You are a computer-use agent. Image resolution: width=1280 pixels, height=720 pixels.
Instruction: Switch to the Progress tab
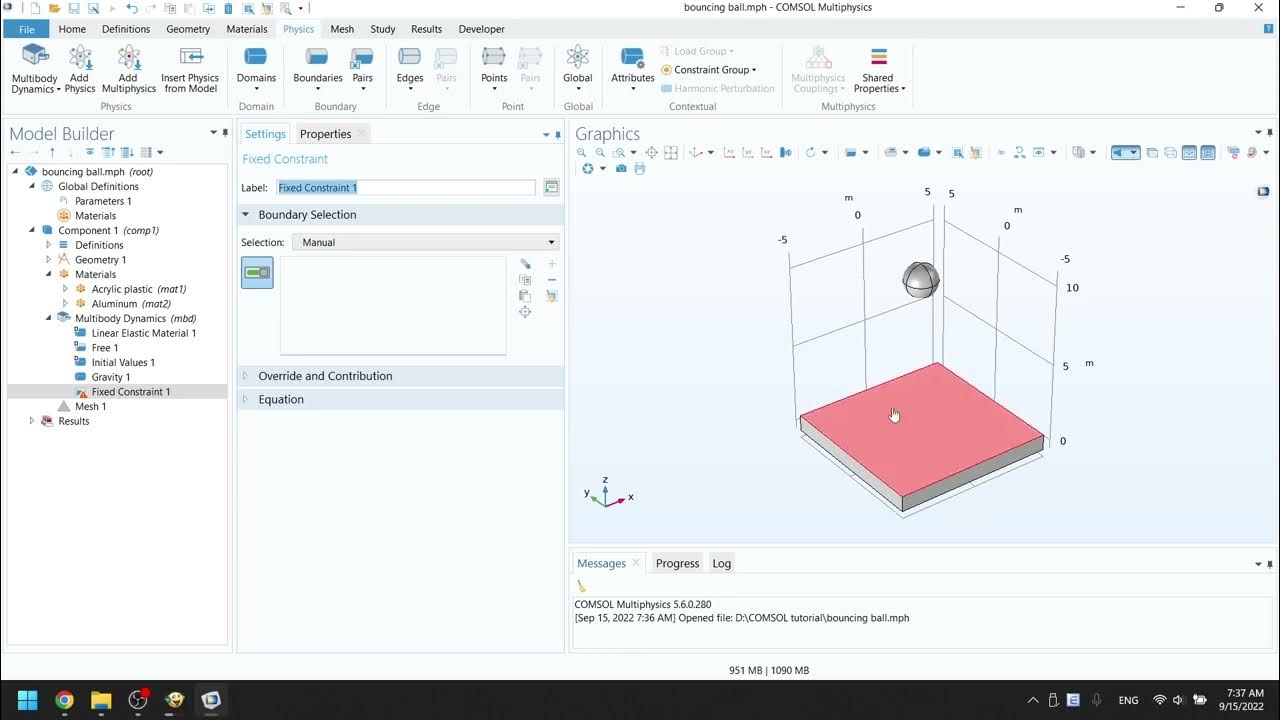677,564
